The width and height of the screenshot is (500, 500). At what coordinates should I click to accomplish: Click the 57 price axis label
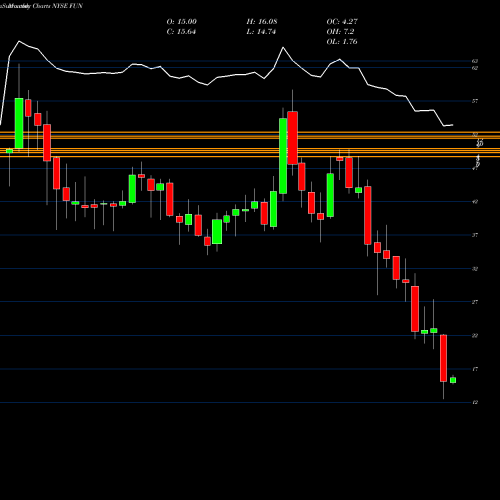click(x=475, y=101)
